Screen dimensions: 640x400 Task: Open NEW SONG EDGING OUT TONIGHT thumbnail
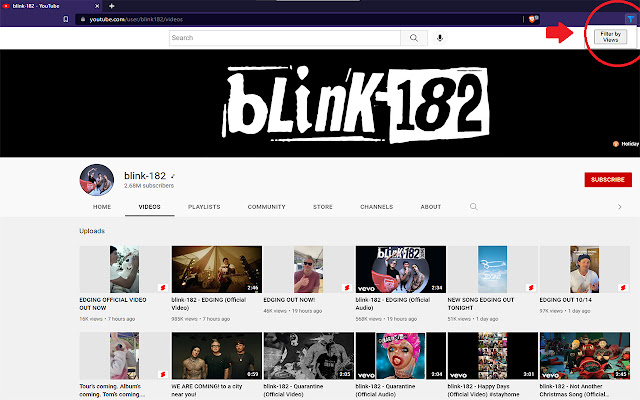coord(493,269)
